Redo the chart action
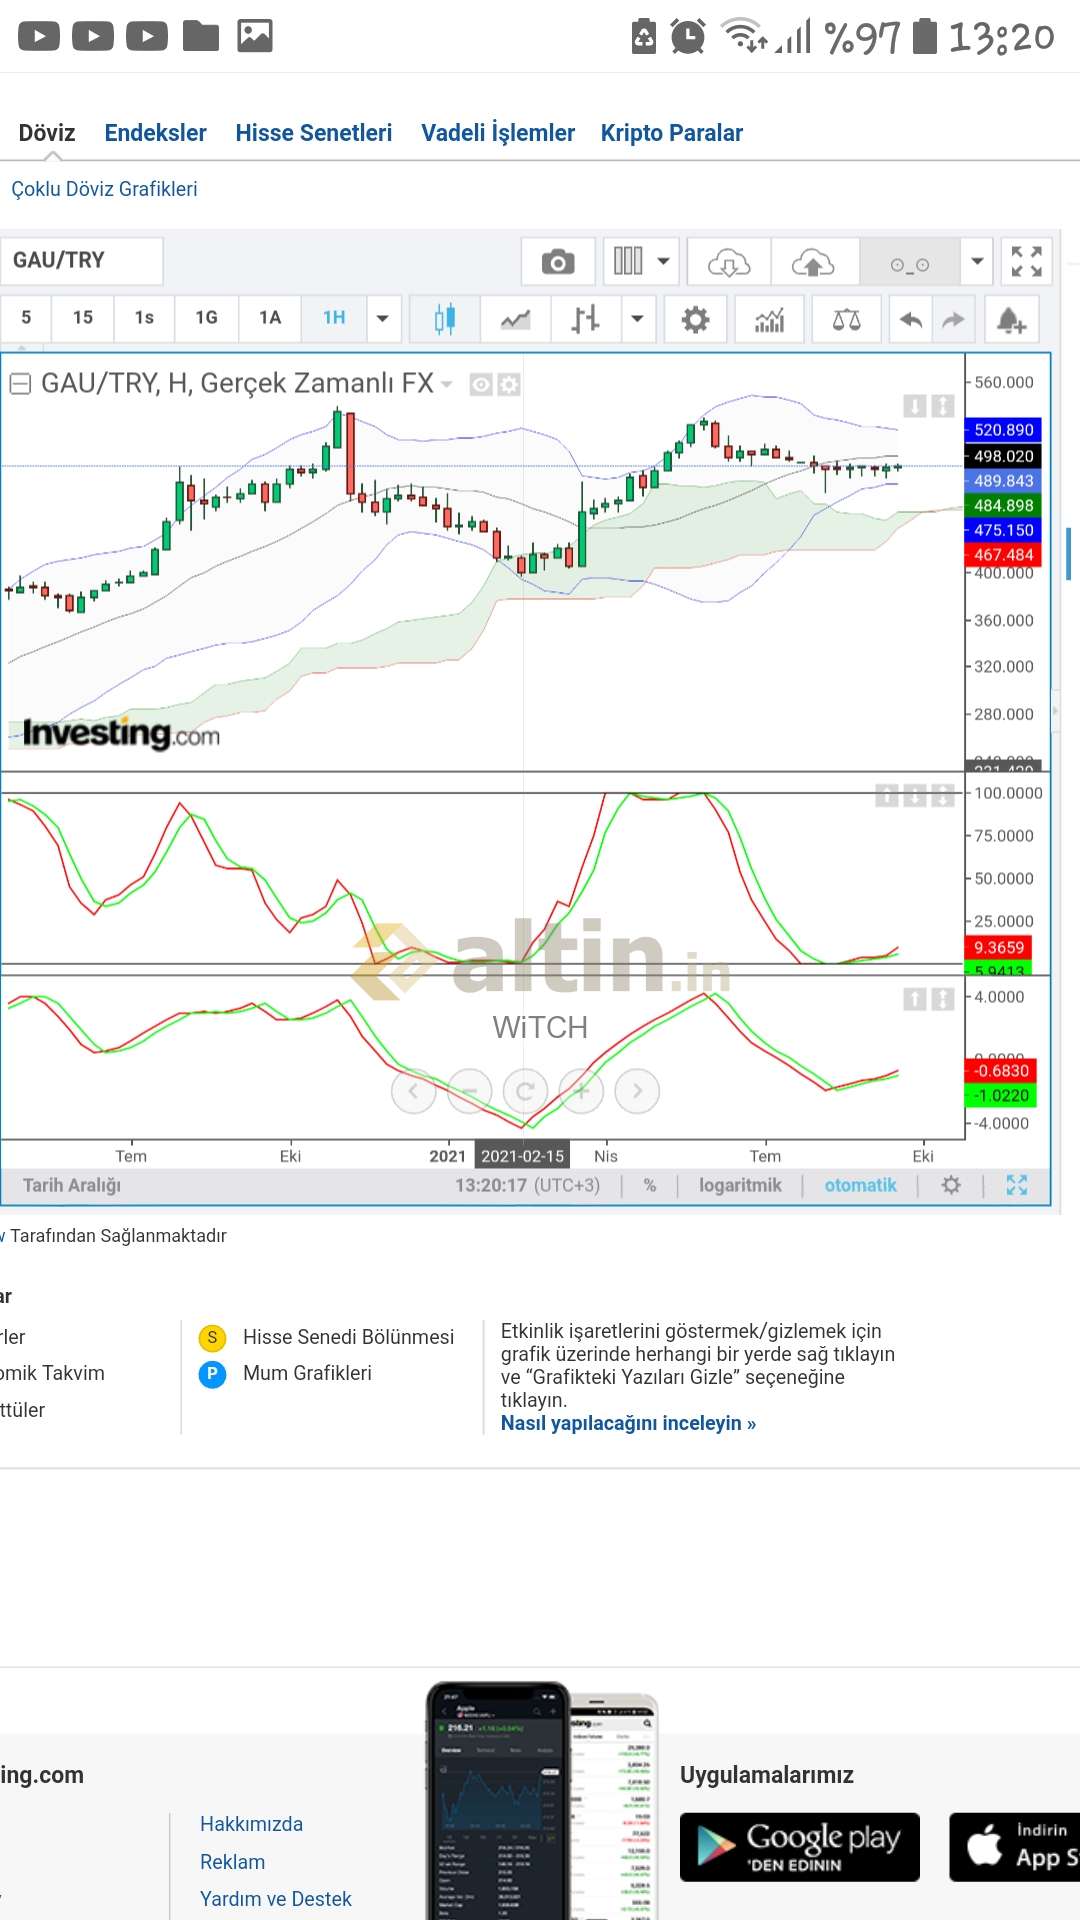Viewport: 1080px width, 1920px height. pos(954,319)
